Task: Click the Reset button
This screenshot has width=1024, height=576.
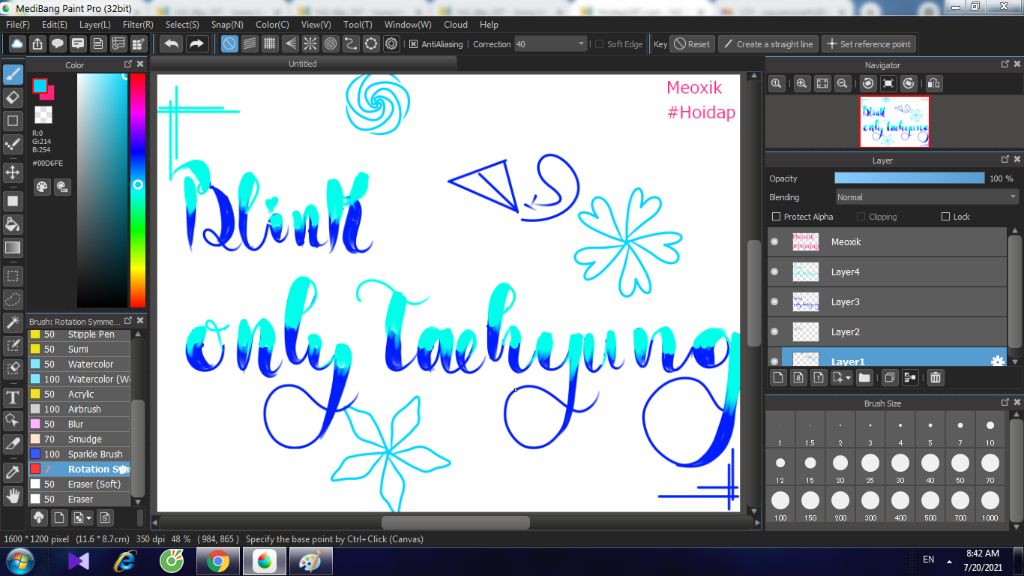Action: 692,44
